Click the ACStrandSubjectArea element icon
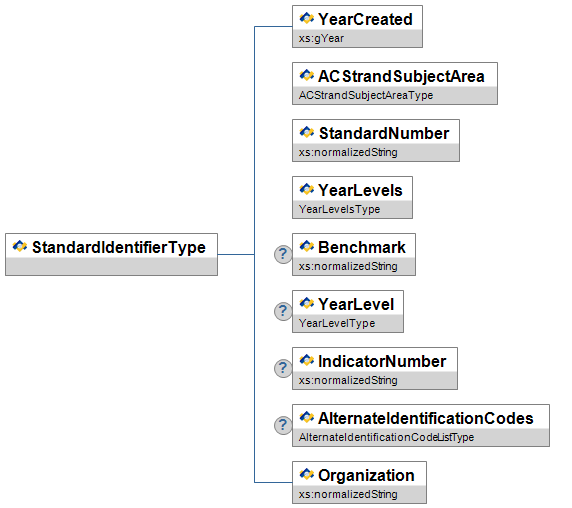This screenshot has width=572, height=508. click(x=306, y=75)
